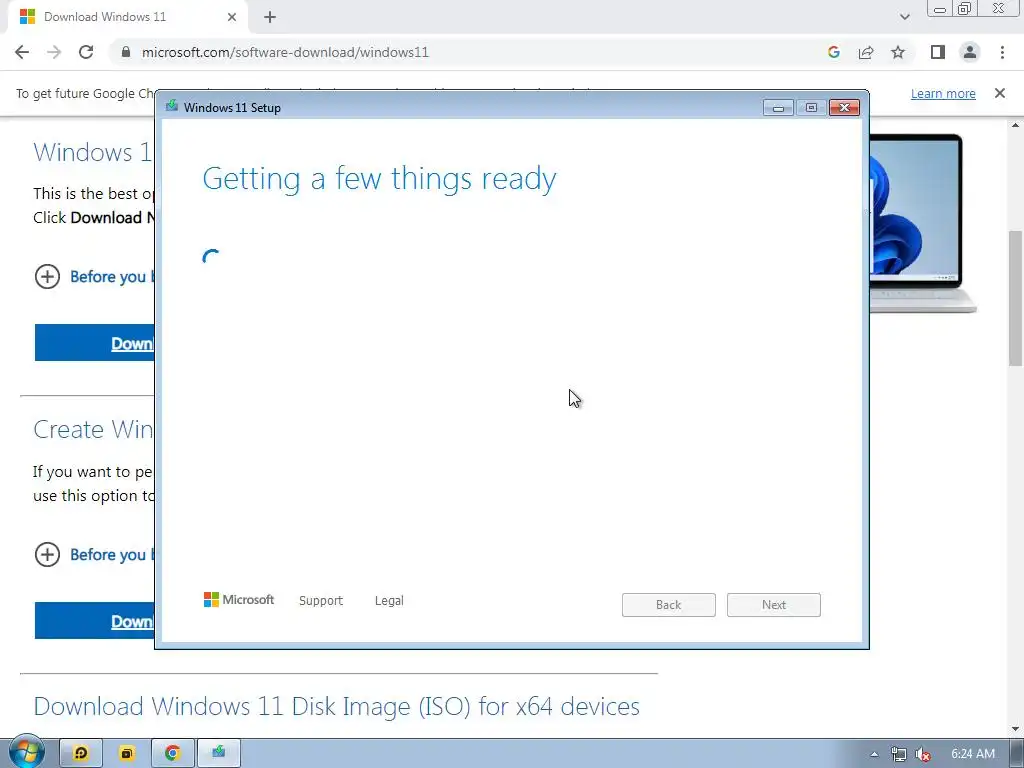1024x768 pixels.
Task: Dismiss the Chrome update notification bar
Action: (x=1000, y=93)
